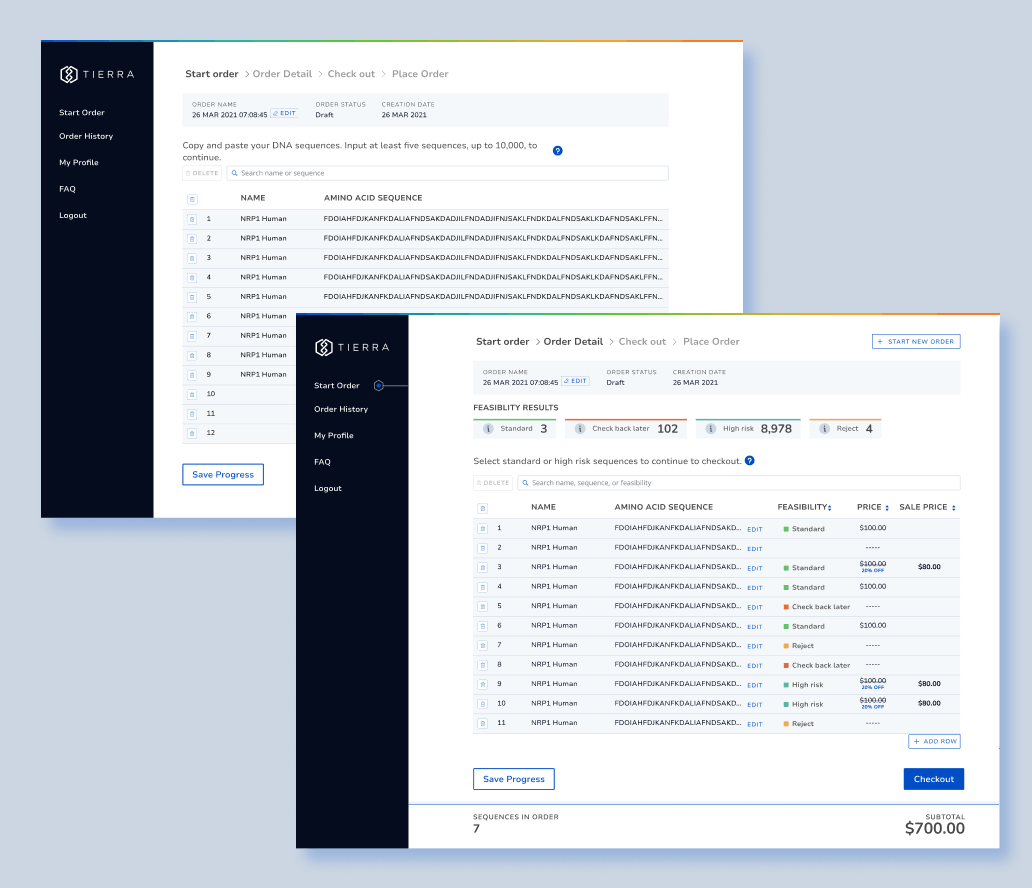The height and width of the screenshot is (888, 1032).
Task: Click the blue Checkout button
Action: pyautogui.click(x=933, y=779)
